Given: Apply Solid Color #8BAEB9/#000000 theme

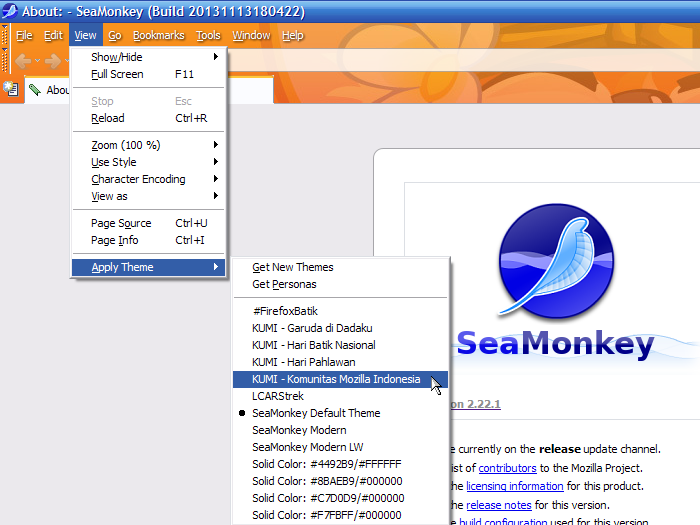Looking at the screenshot, I should pyautogui.click(x=340, y=481).
